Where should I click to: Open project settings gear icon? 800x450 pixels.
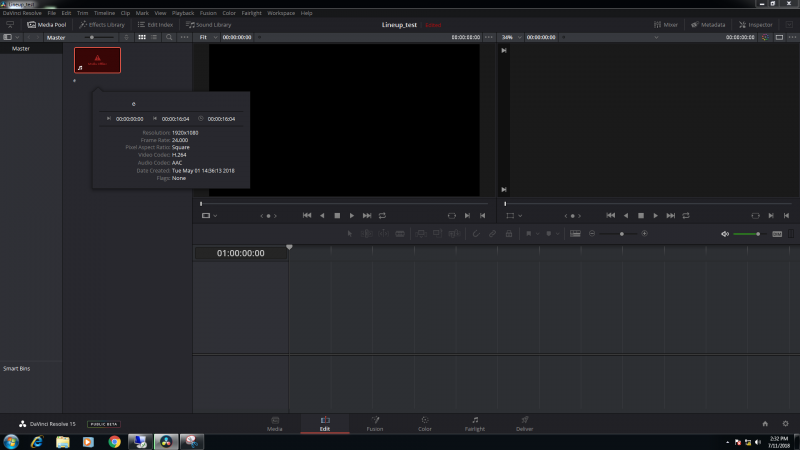pyautogui.click(x=785, y=424)
